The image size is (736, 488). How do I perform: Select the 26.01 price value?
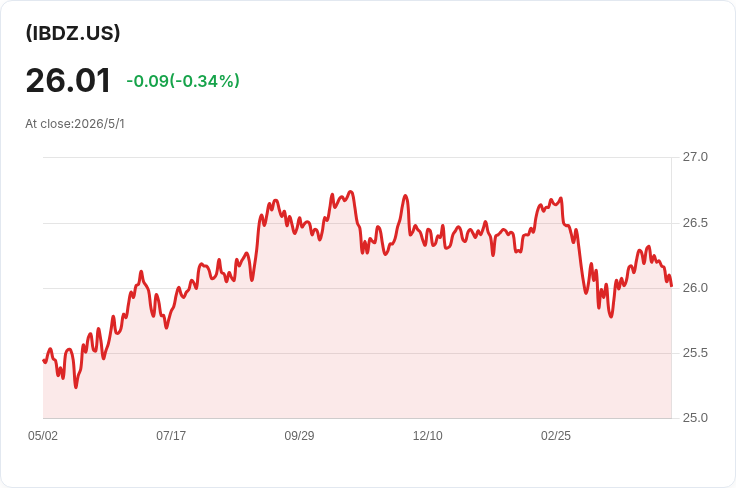tap(68, 80)
